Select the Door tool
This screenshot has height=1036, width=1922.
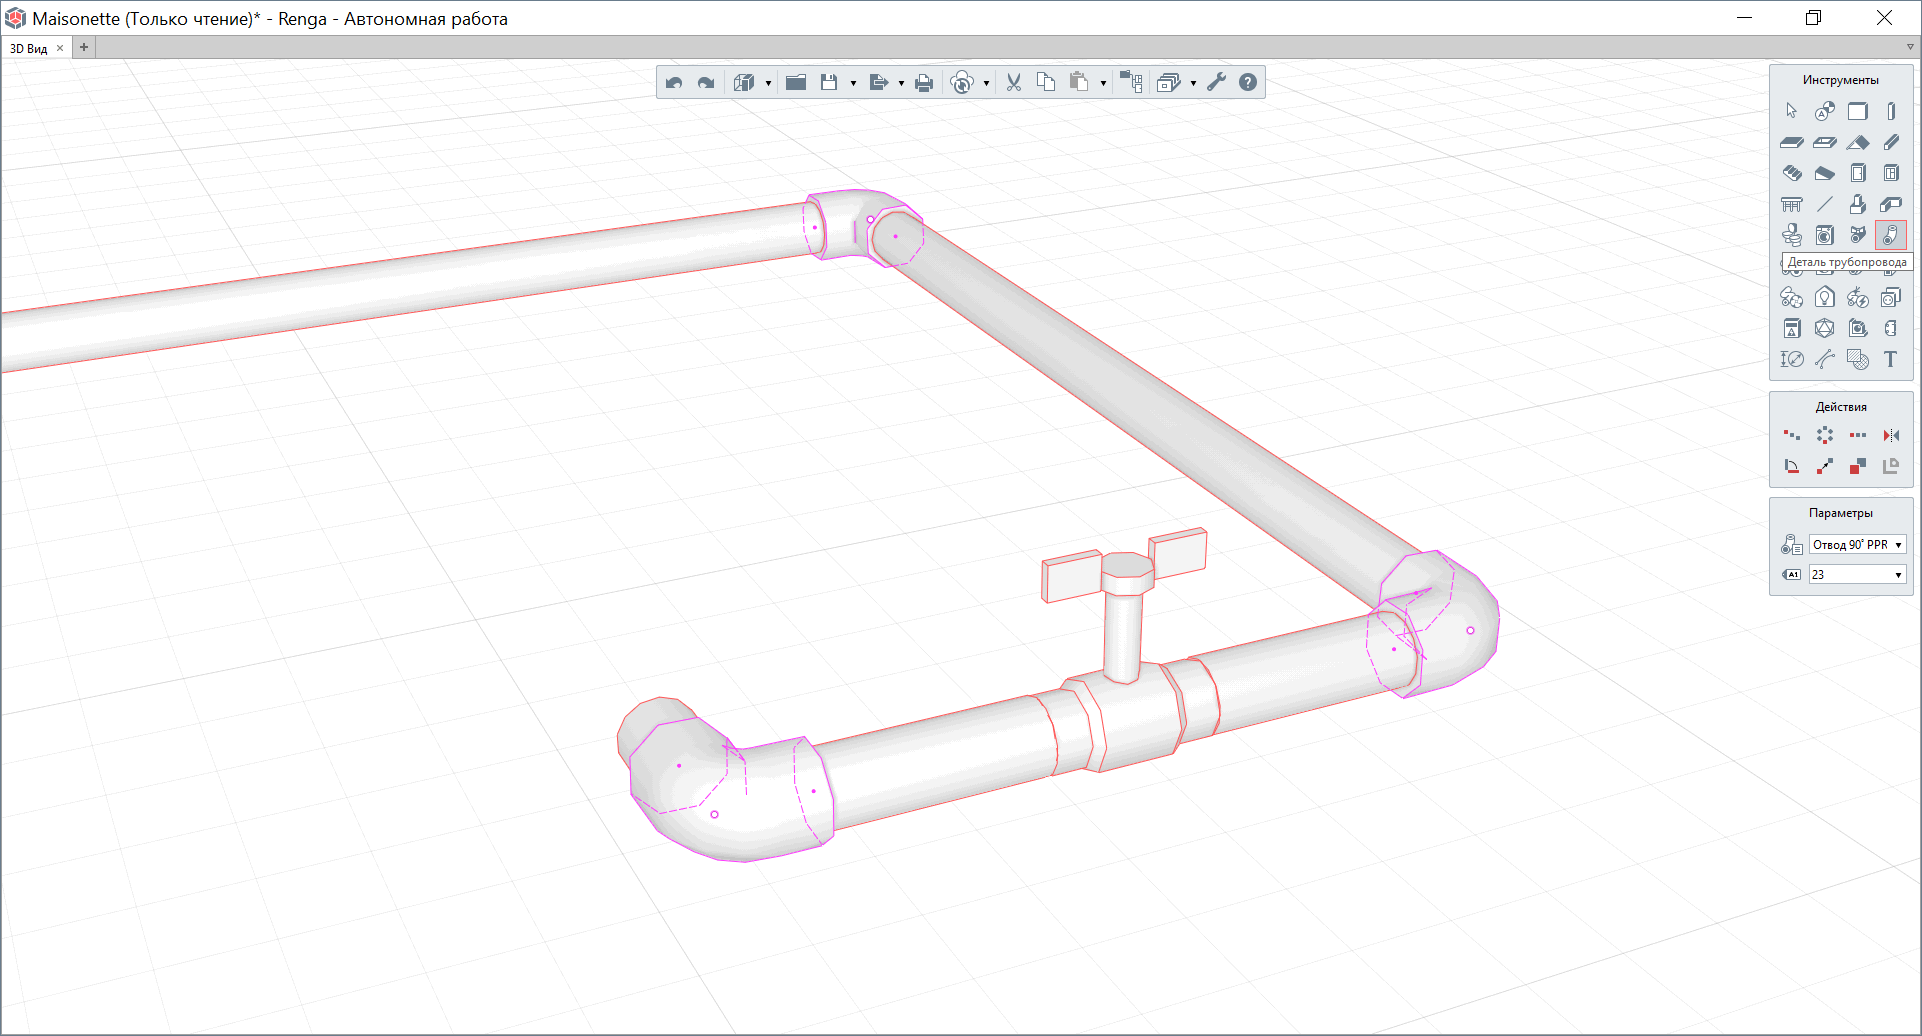1858,173
